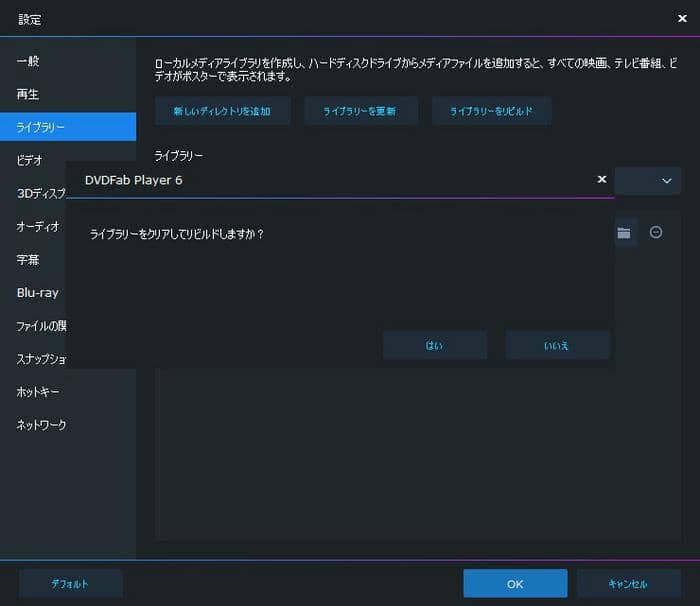
Task: Click the DVDFab Player 6 dialog title
Action: click(133, 180)
